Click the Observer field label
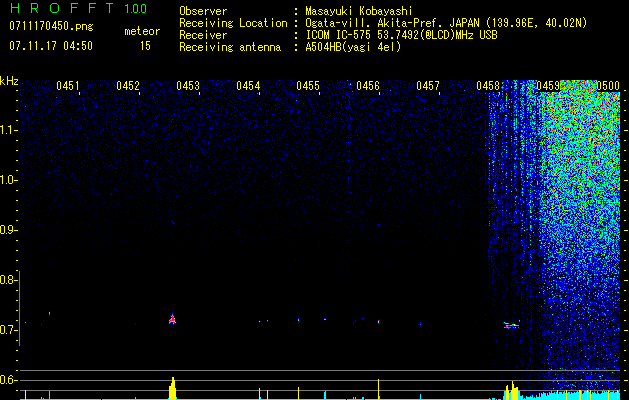This screenshot has height=400, width=629. coord(203,11)
